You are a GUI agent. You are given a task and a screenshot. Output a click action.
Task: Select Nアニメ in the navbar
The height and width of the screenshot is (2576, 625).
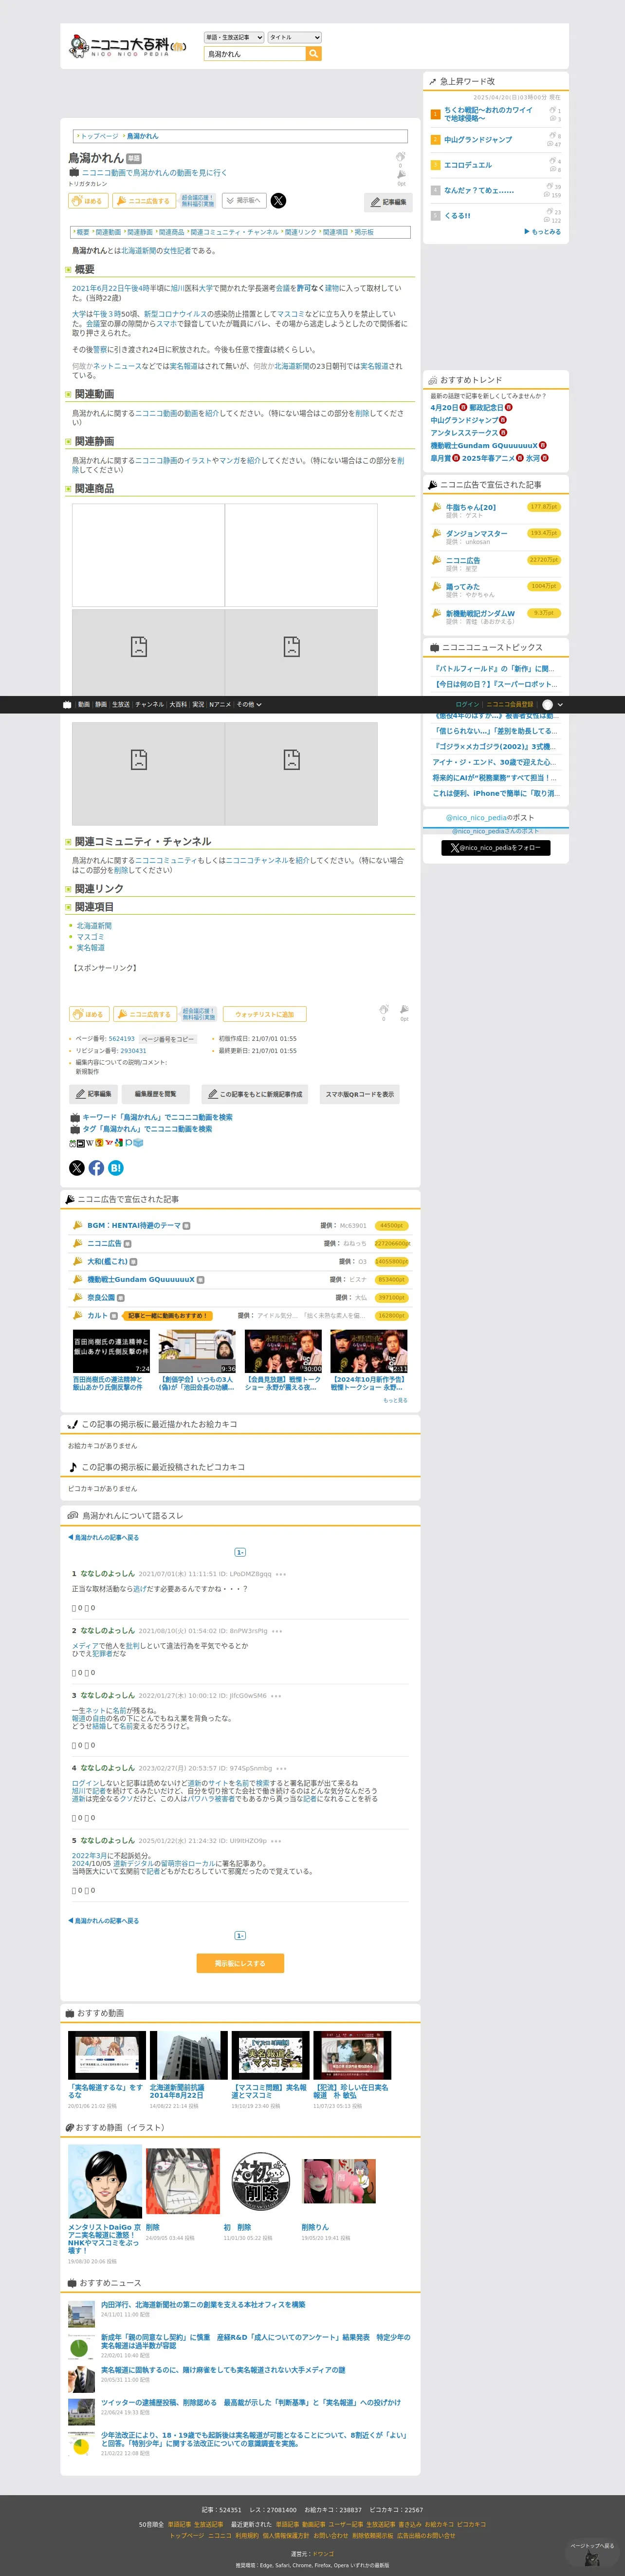220,704
